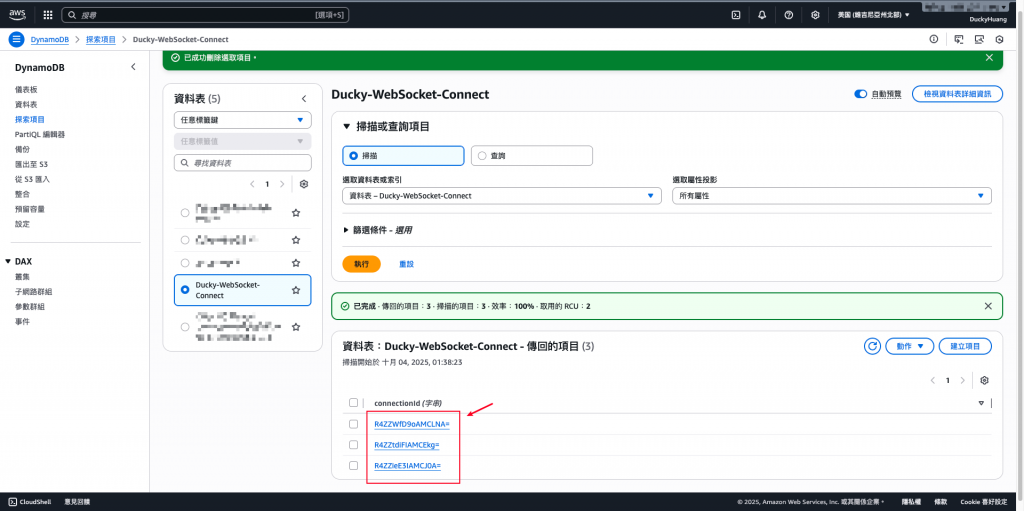
Task: Collapse the scan or query items section
Action: coord(347,127)
